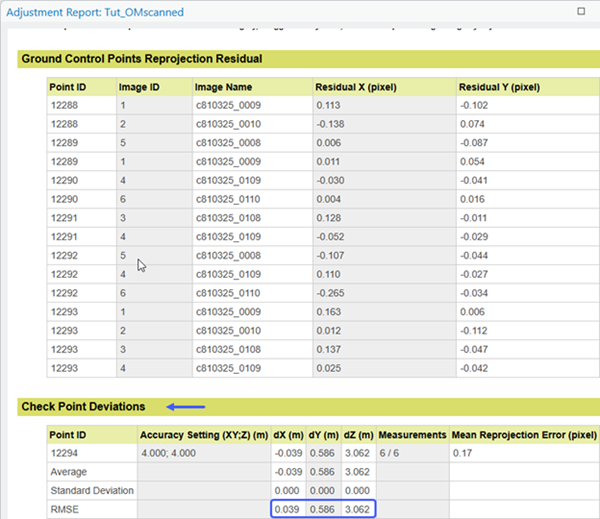Click the maximize window icon
Screen dimensions: 600x519
pos(581,11)
